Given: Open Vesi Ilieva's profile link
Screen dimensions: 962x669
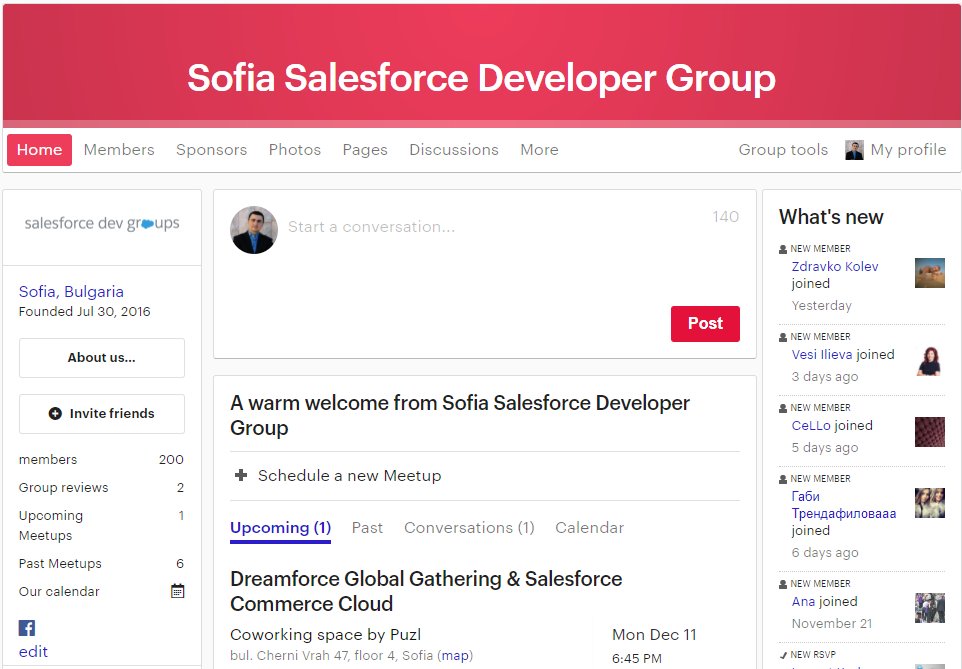Looking at the screenshot, I should pyautogui.click(x=822, y=354).
